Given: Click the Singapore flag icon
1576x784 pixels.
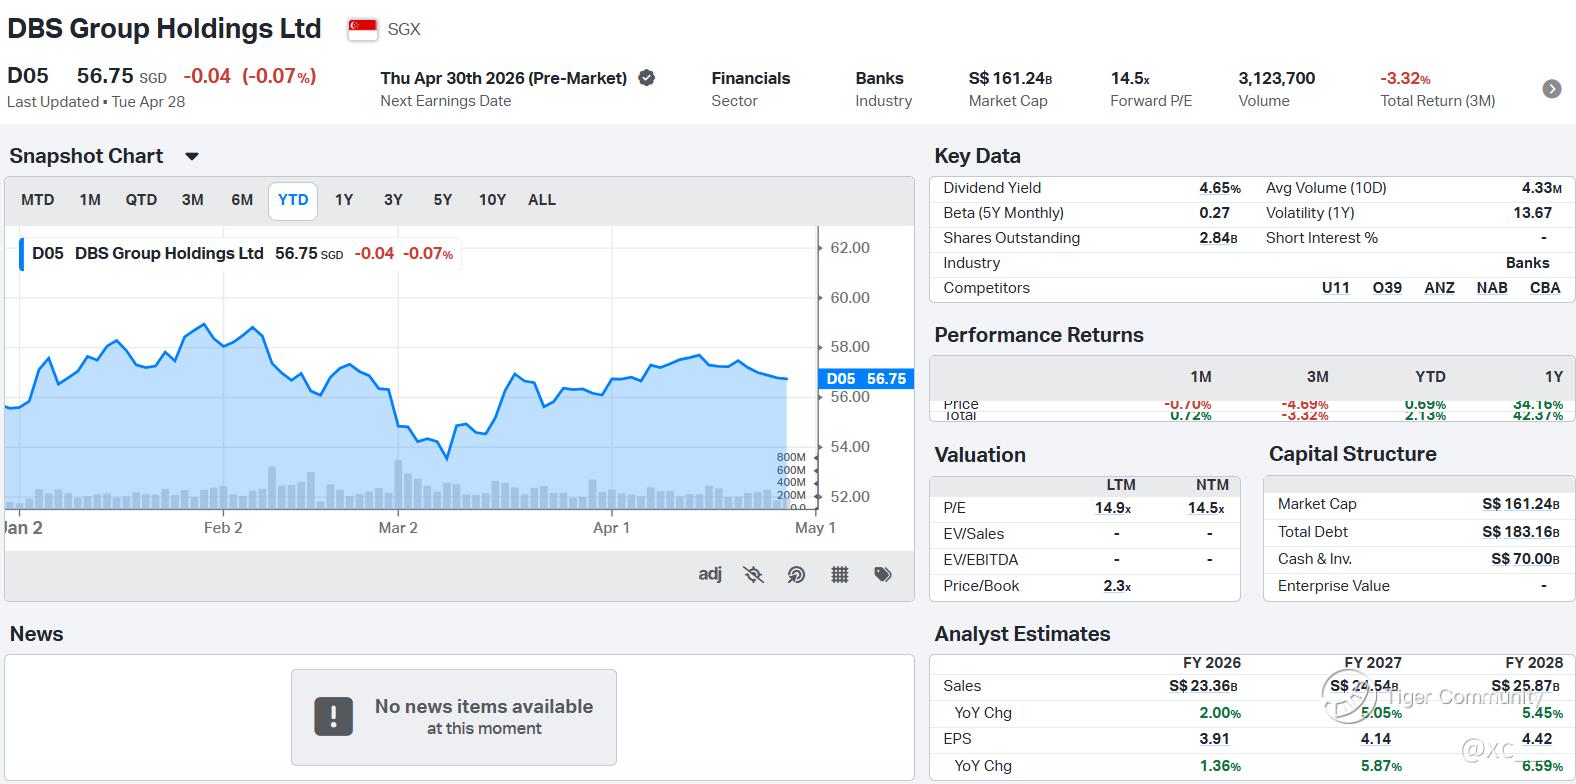Looking at the screenshot, I should pos(362,30).
